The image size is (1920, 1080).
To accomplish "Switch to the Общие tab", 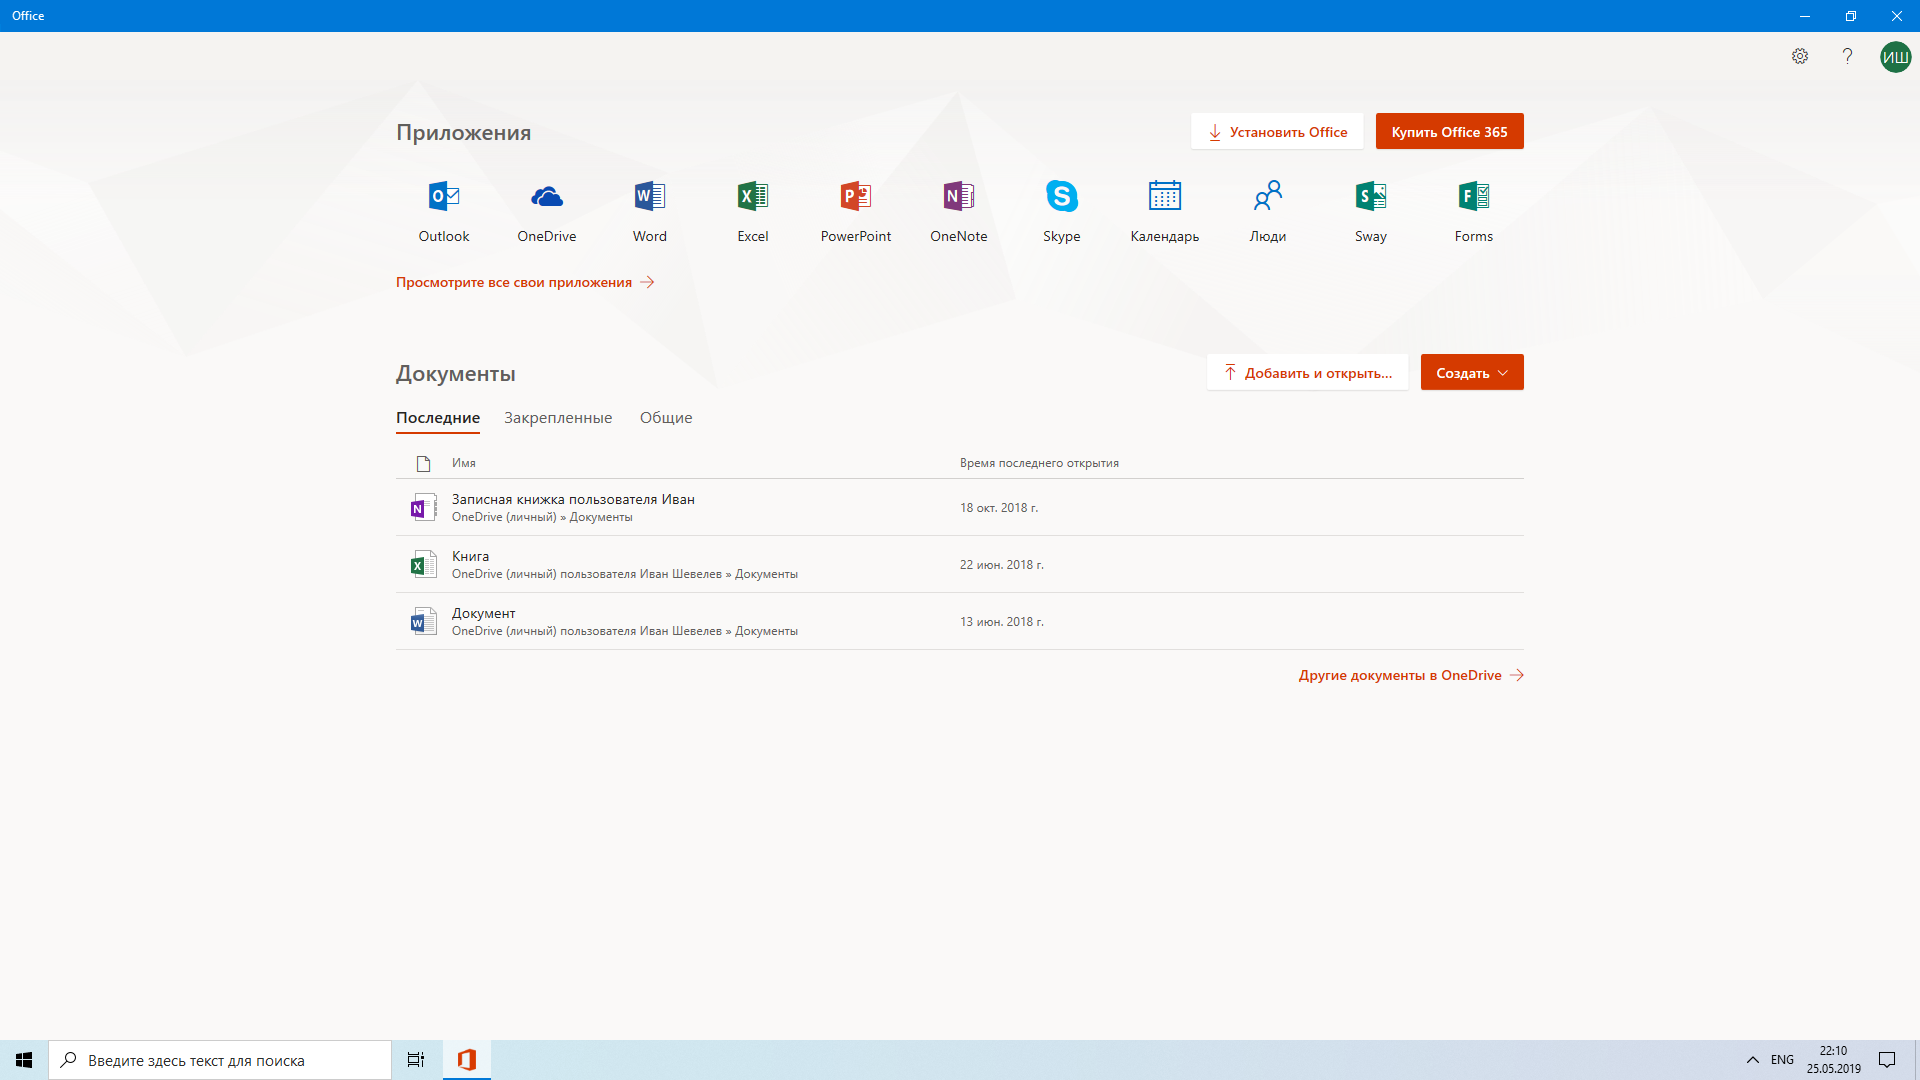I will (x=666, y=418).
